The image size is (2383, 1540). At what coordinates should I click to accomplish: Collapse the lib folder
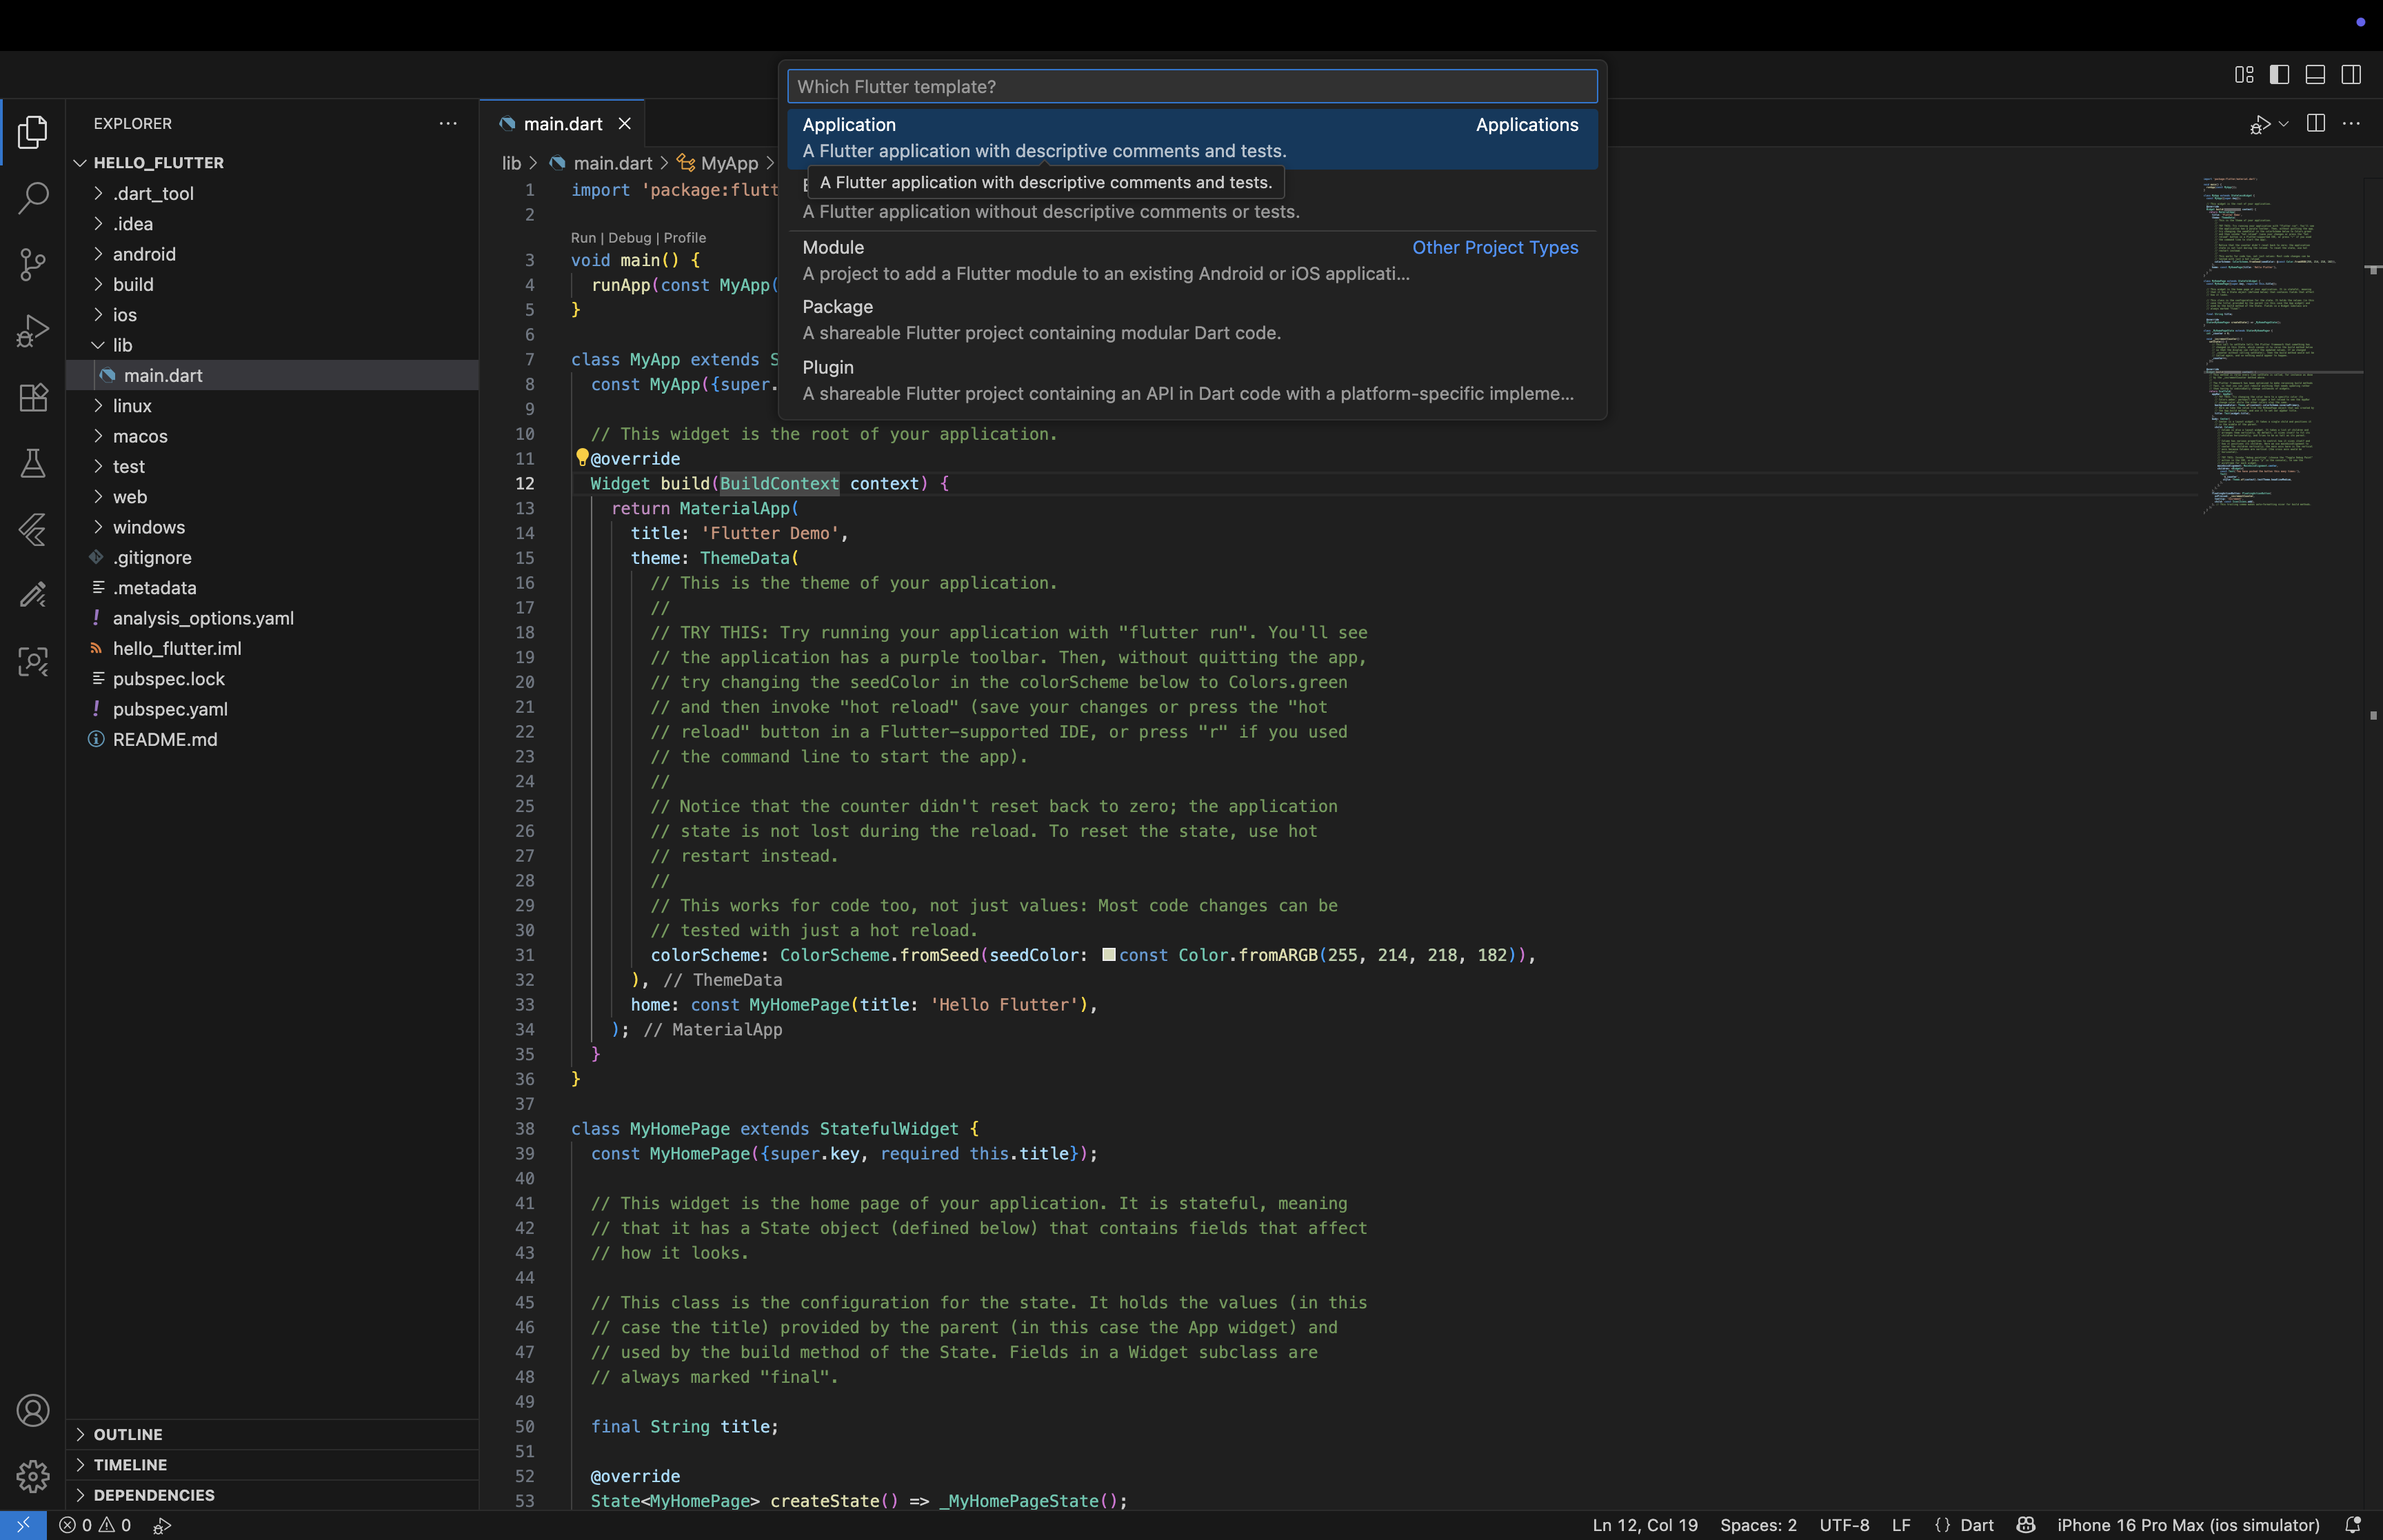(273, 345)
